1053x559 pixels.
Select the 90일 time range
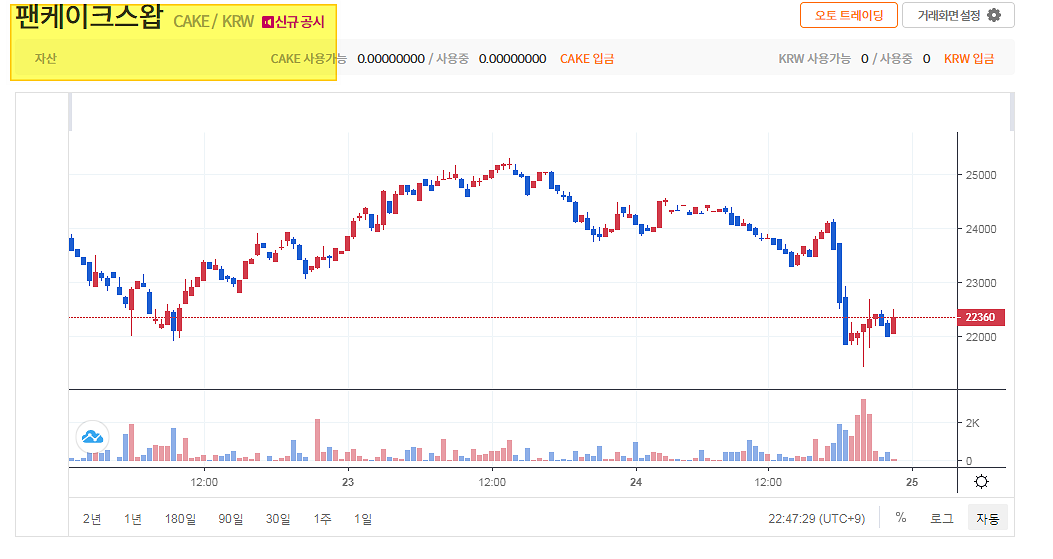[x=230, y=519]
